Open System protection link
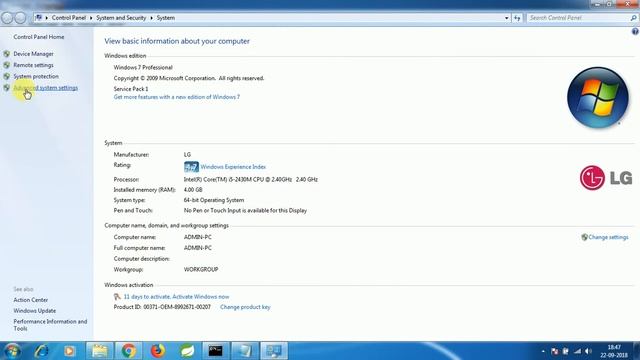This screenshot has width=640, height=360. pos(36,76)
